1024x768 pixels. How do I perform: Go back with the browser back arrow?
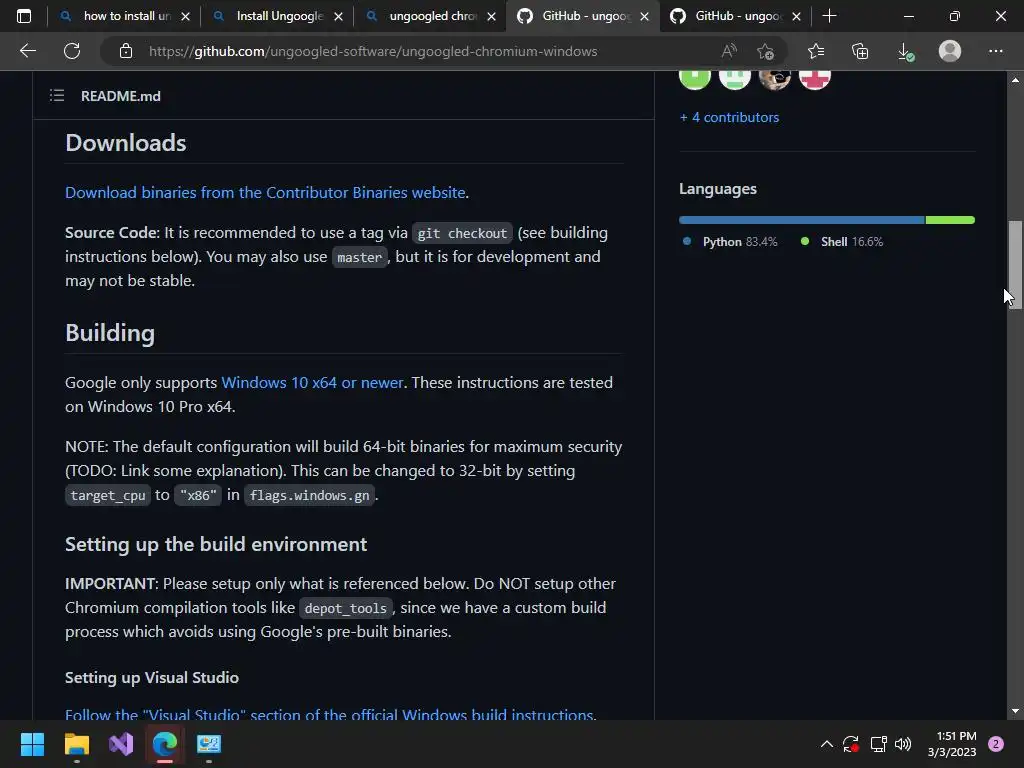point(27,51)
